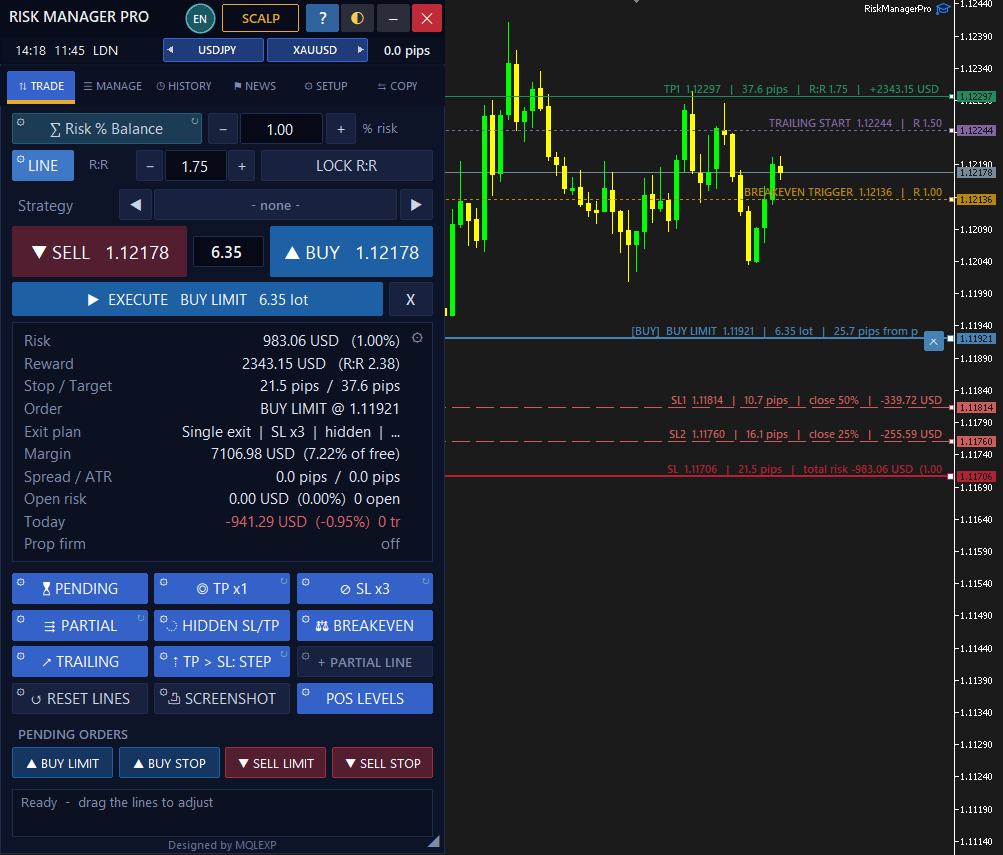1003x855 pixels.
Task: Open the TRADE tab
Action: point(41,86)
